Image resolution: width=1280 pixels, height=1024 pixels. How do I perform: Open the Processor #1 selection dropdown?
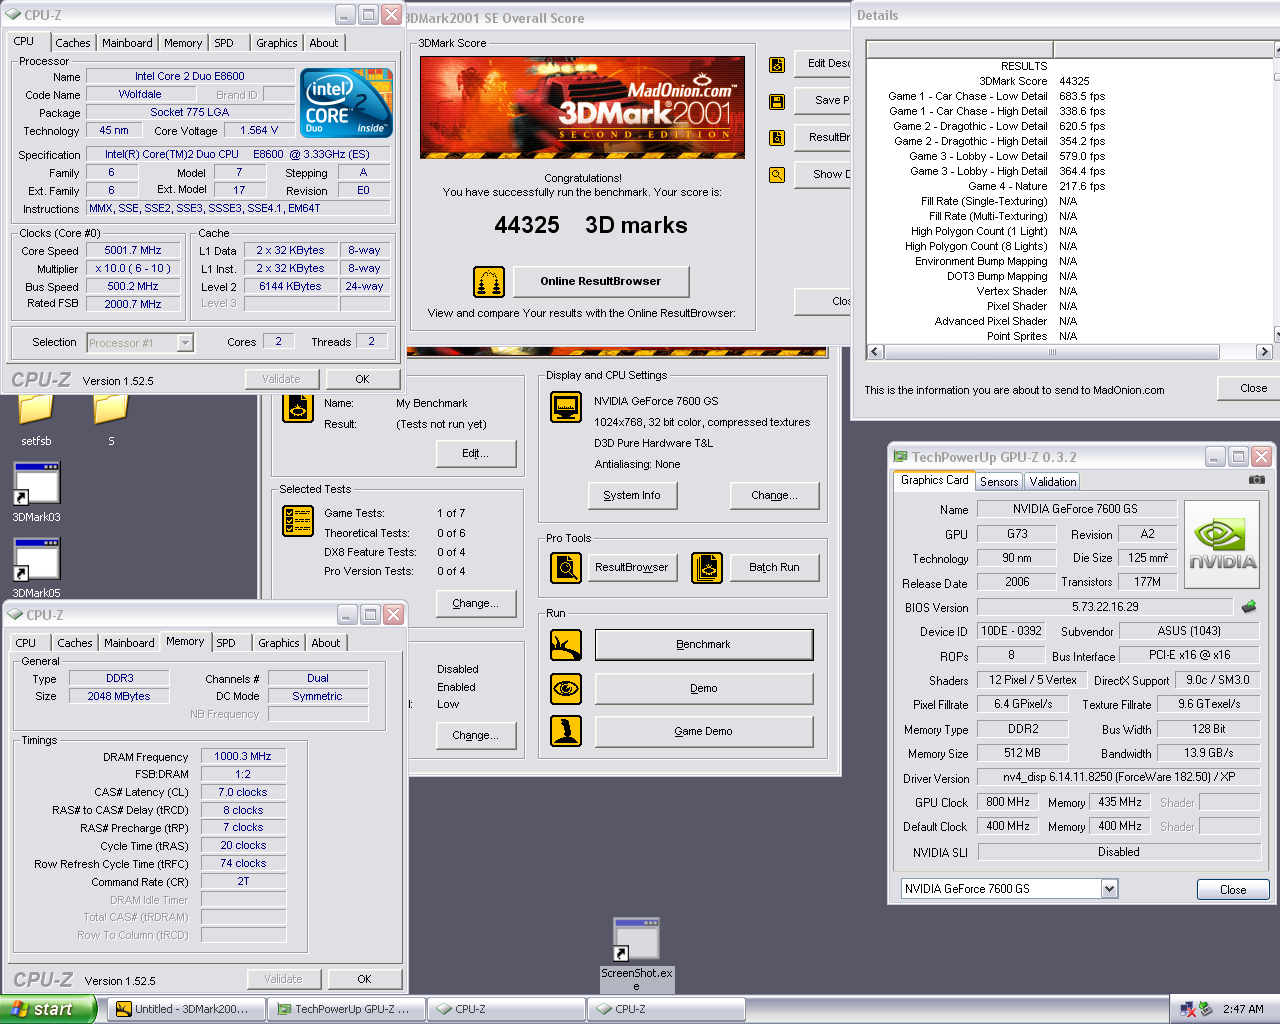[x=185, y=343]
